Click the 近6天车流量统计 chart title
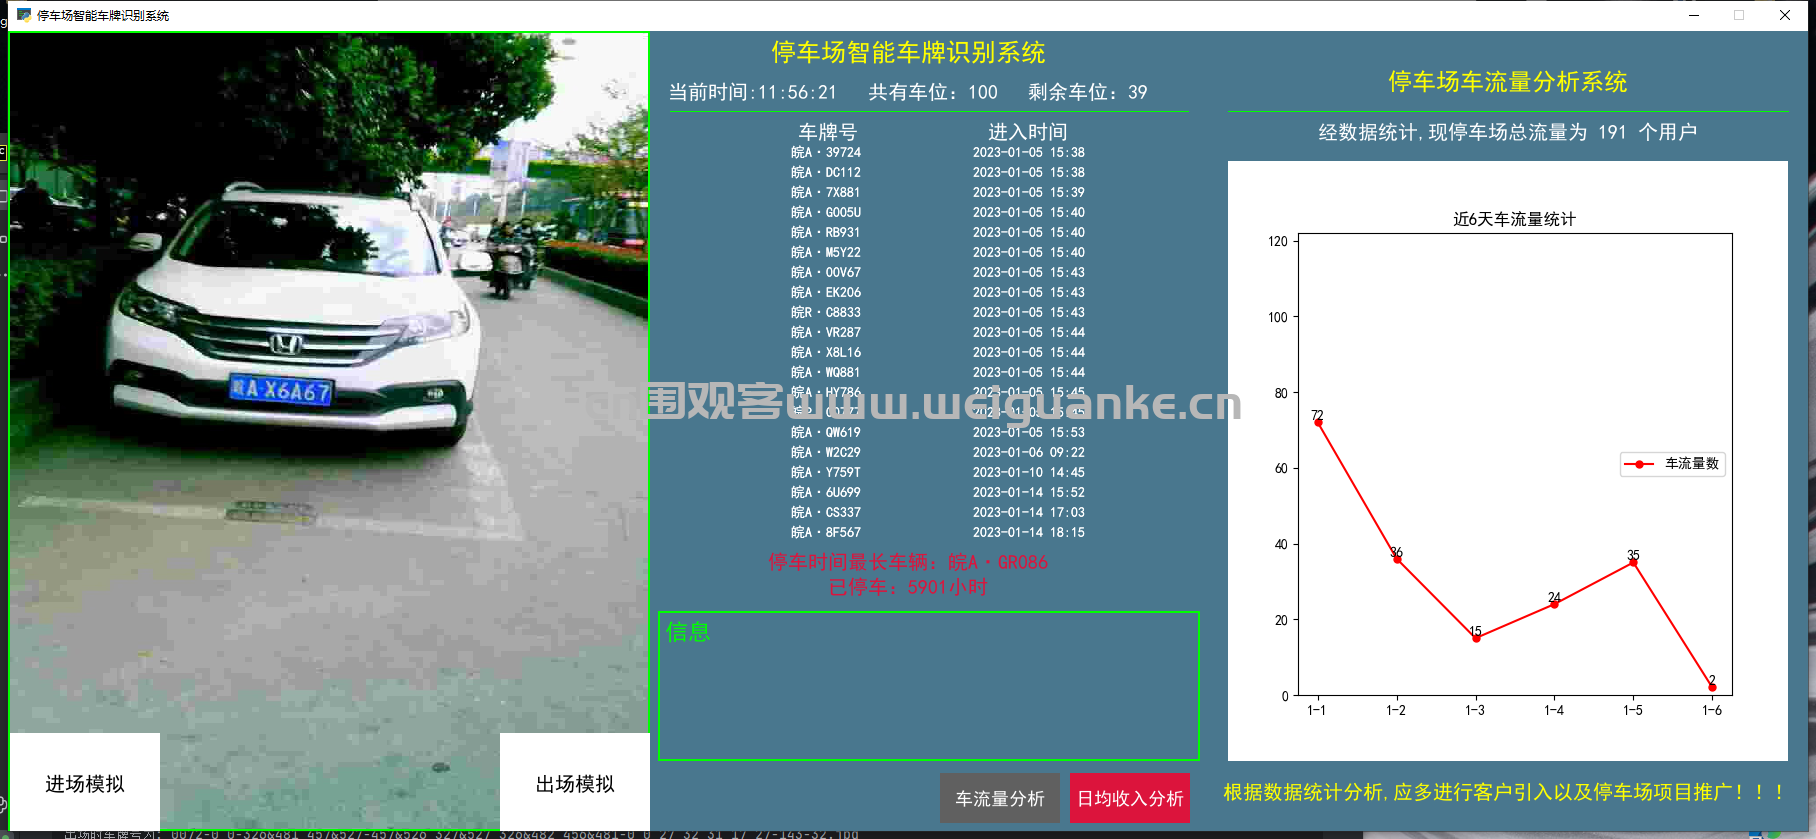 [x=1514, y=219]
